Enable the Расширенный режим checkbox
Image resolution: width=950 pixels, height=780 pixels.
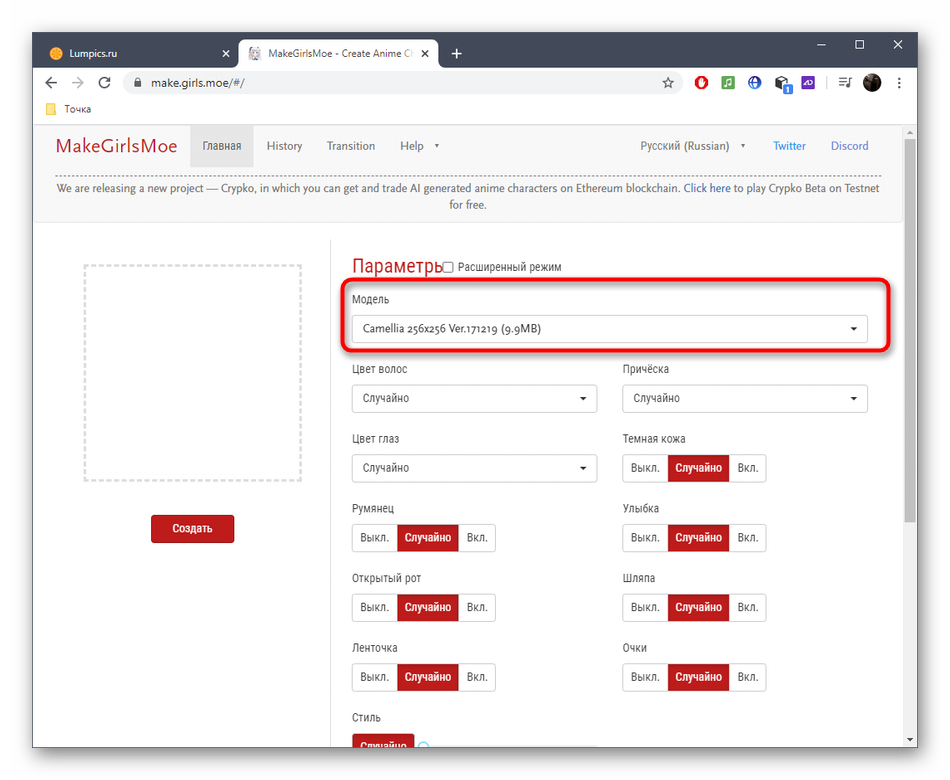click(x=448, y=267)
